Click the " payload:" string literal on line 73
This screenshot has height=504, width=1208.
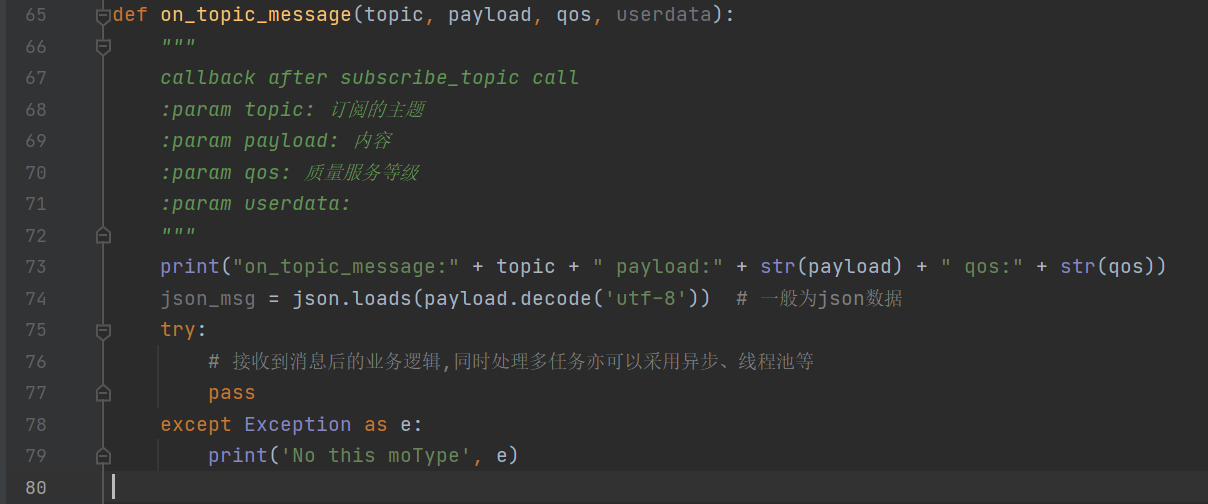pyautogui.click(x=658, y=267)
